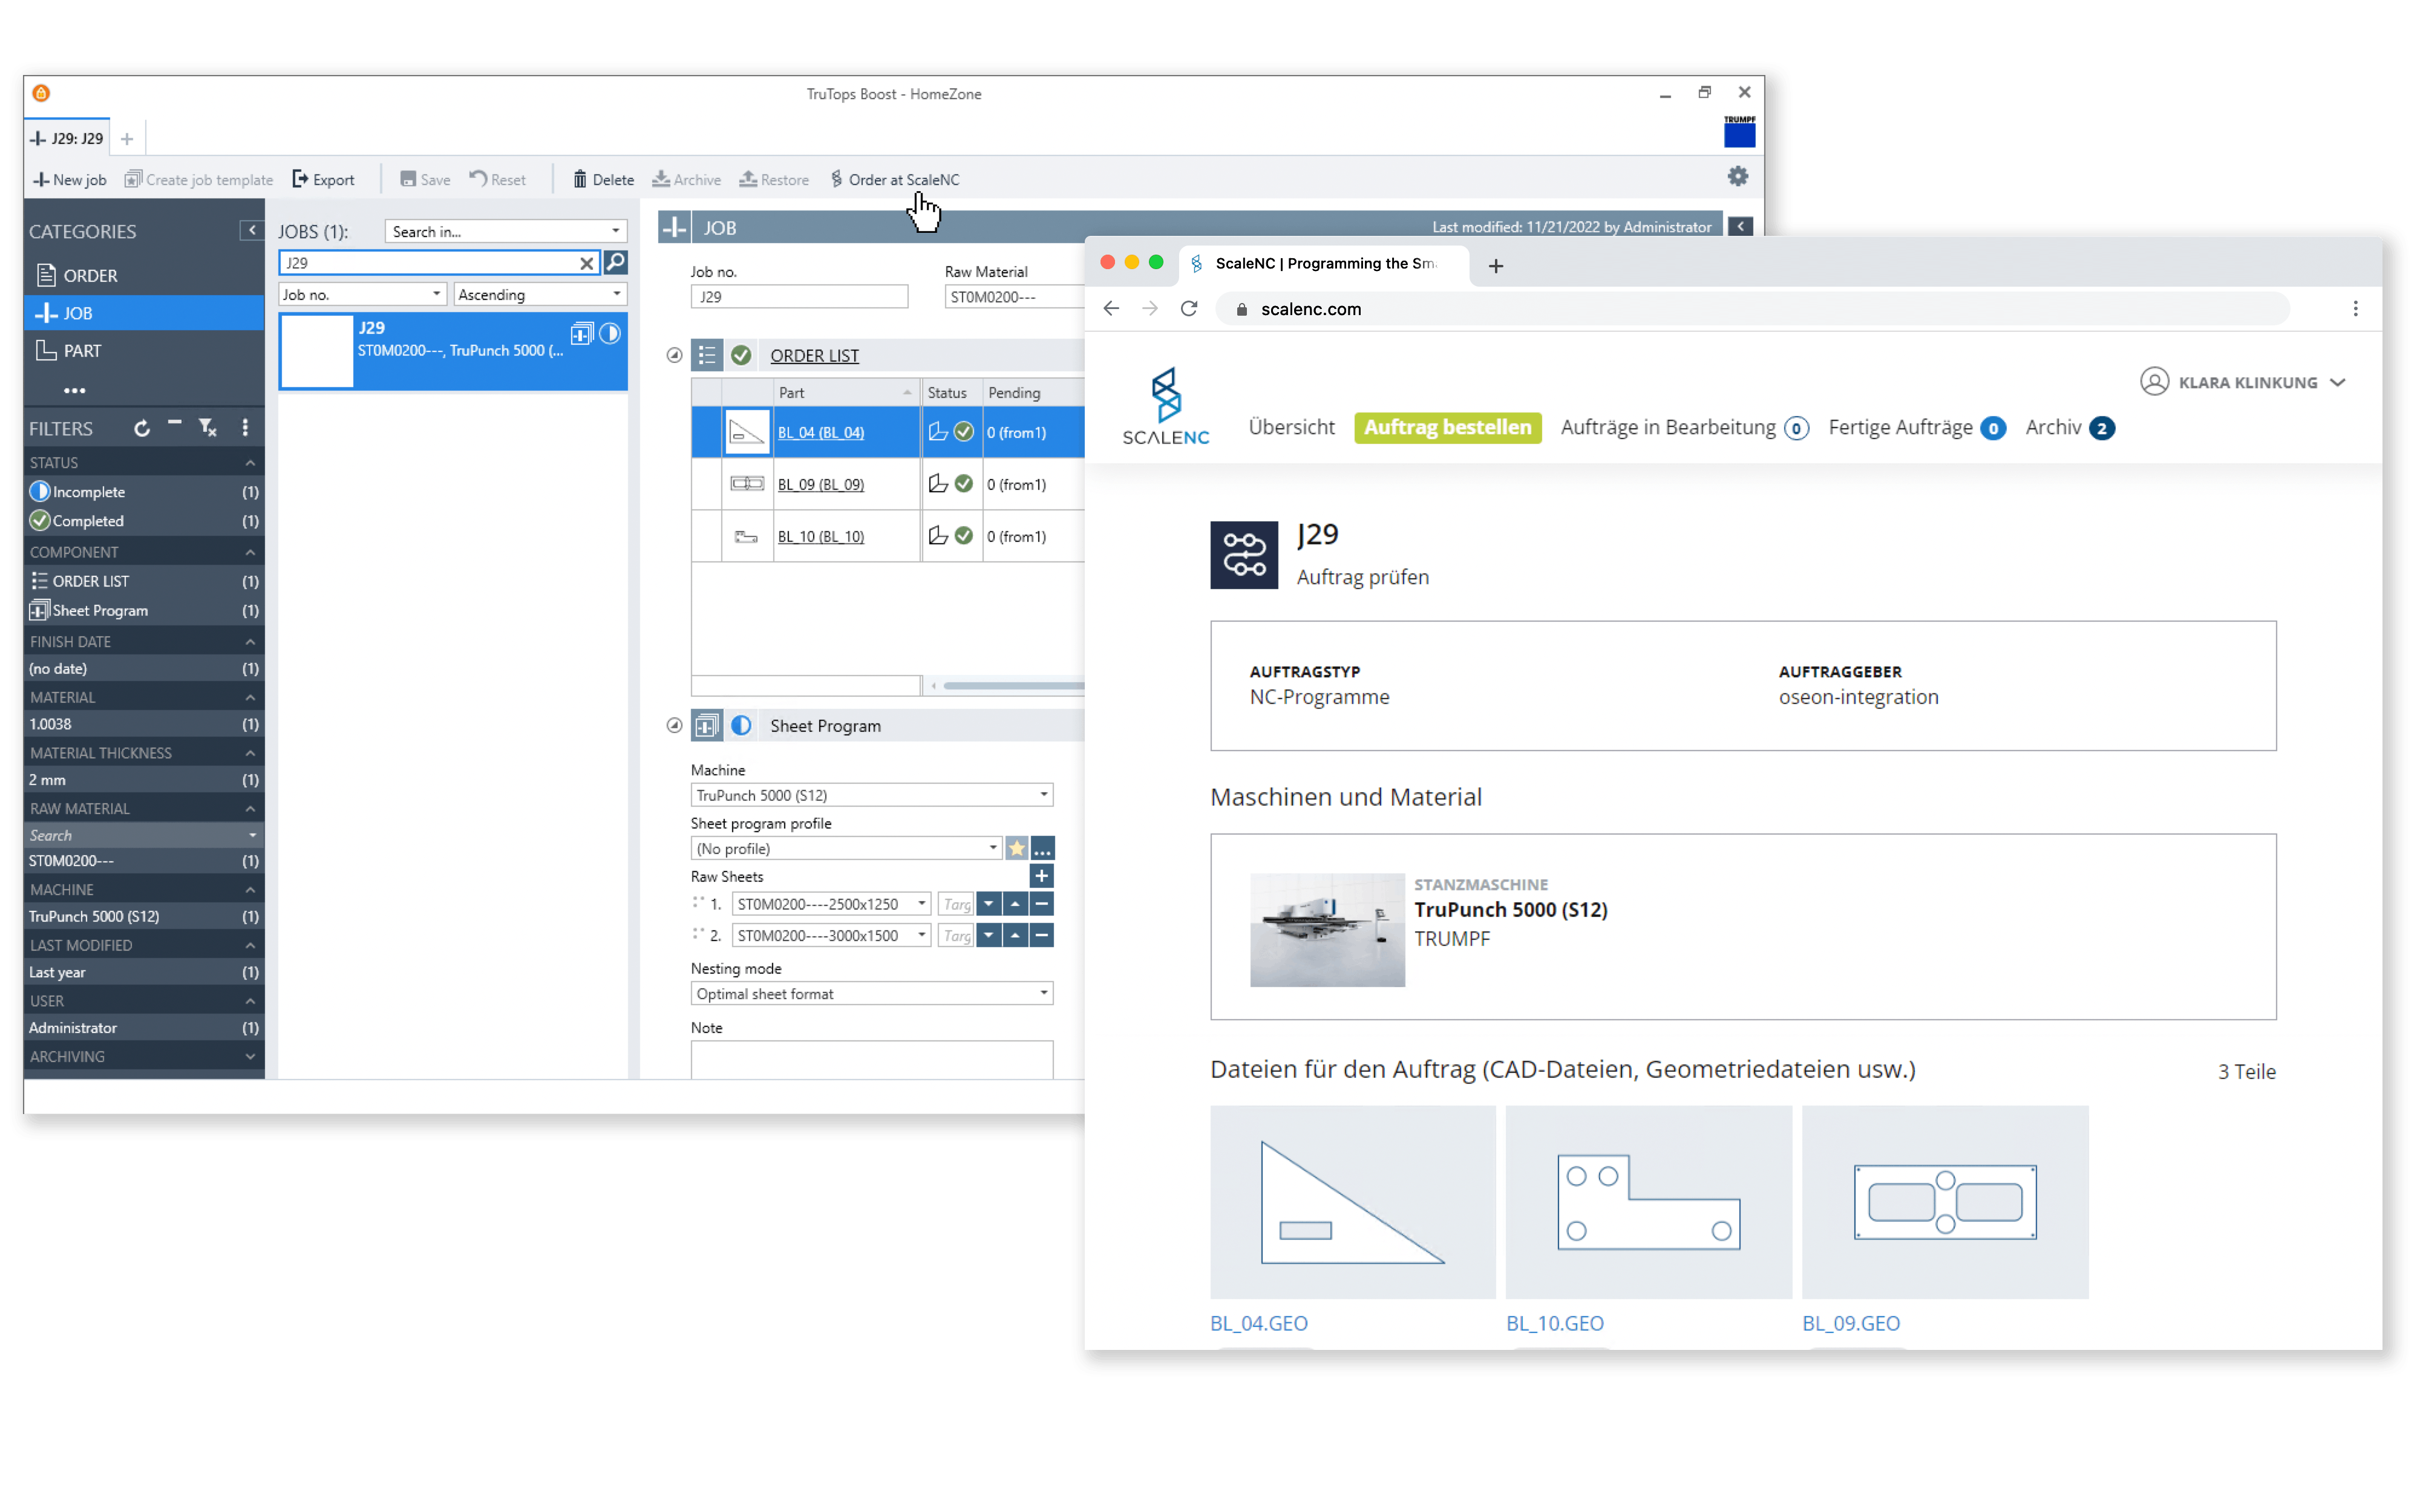Click the Note text field
This screenshot has width=2420, height=1512.
[x=872, y=1060]
